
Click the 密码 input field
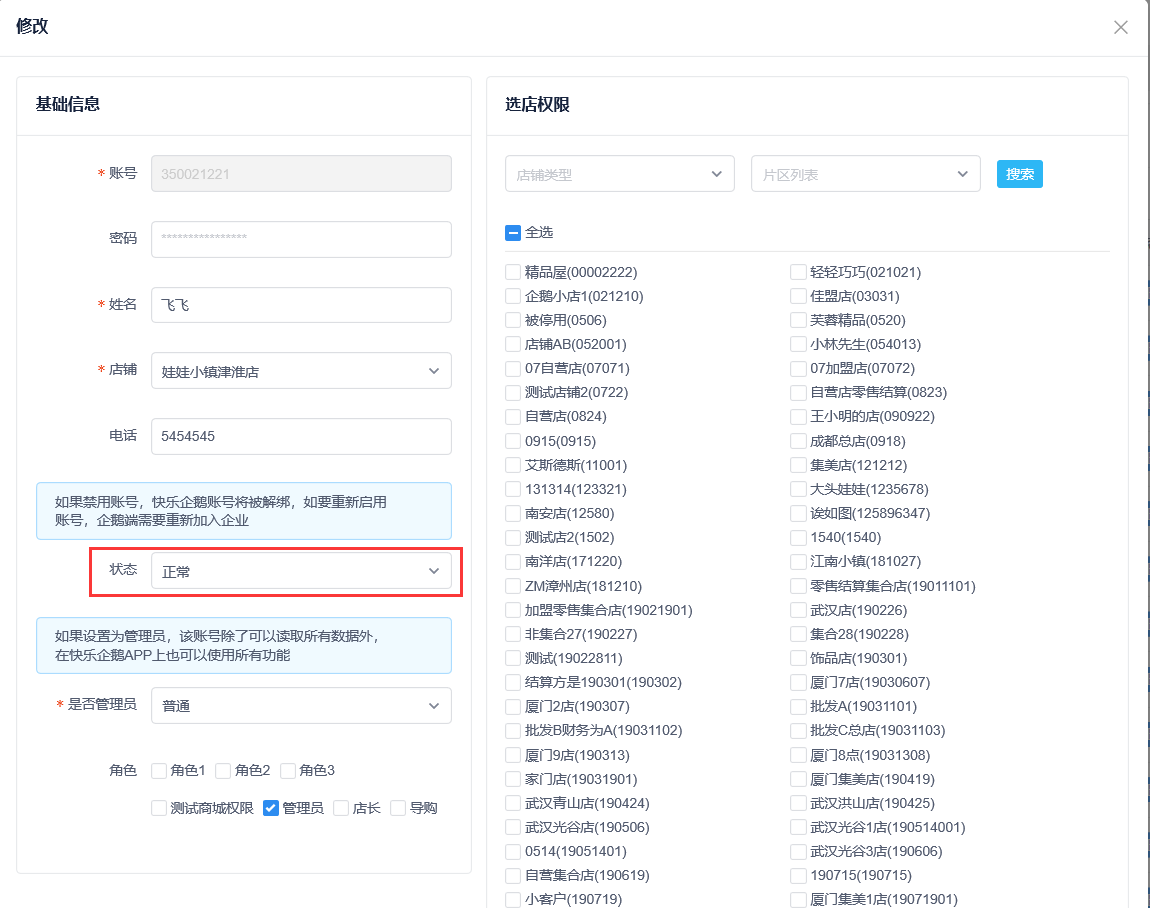(x=301, y=239)
